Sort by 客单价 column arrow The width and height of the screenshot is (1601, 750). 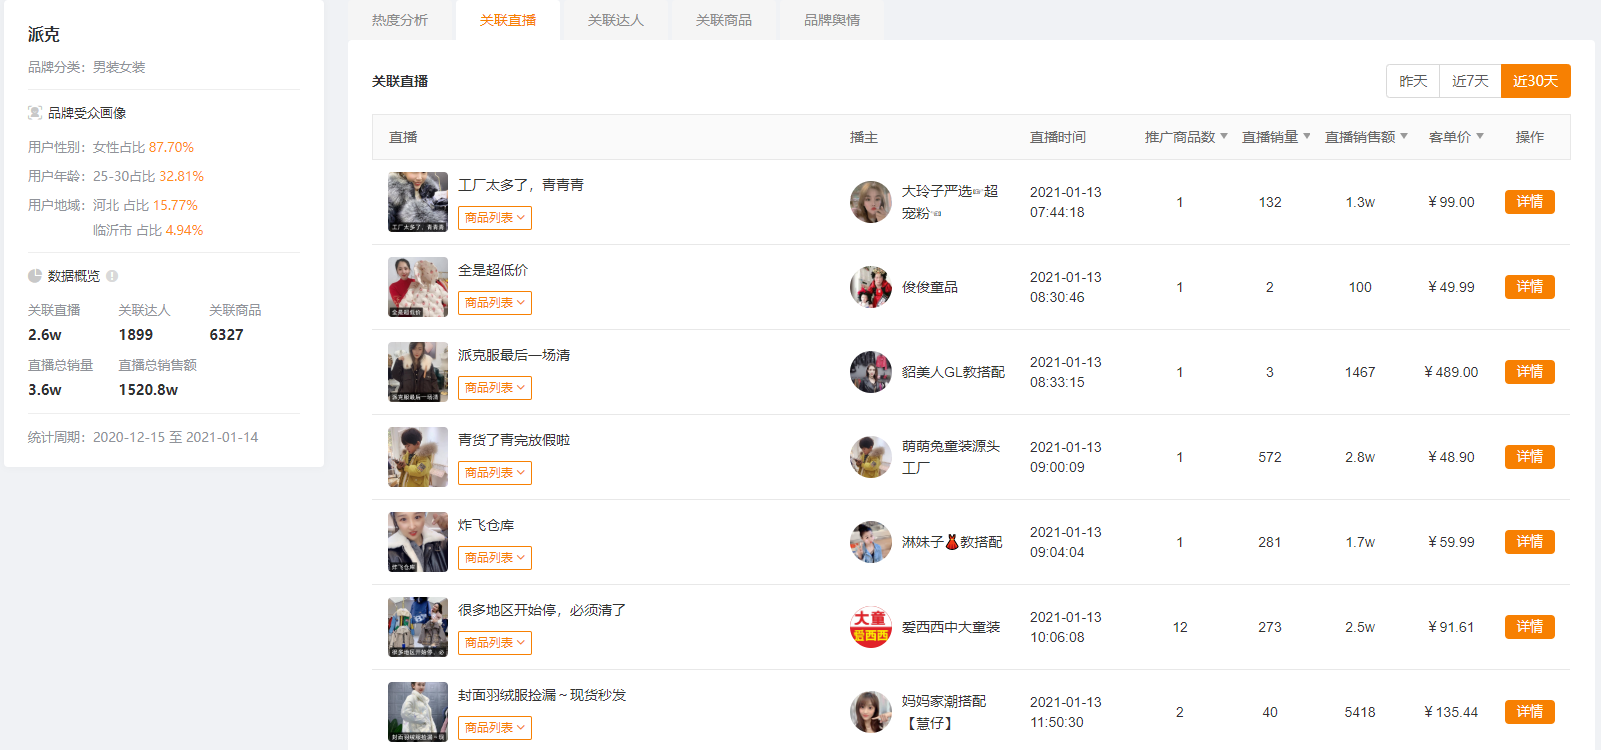tap(1480, 137)
